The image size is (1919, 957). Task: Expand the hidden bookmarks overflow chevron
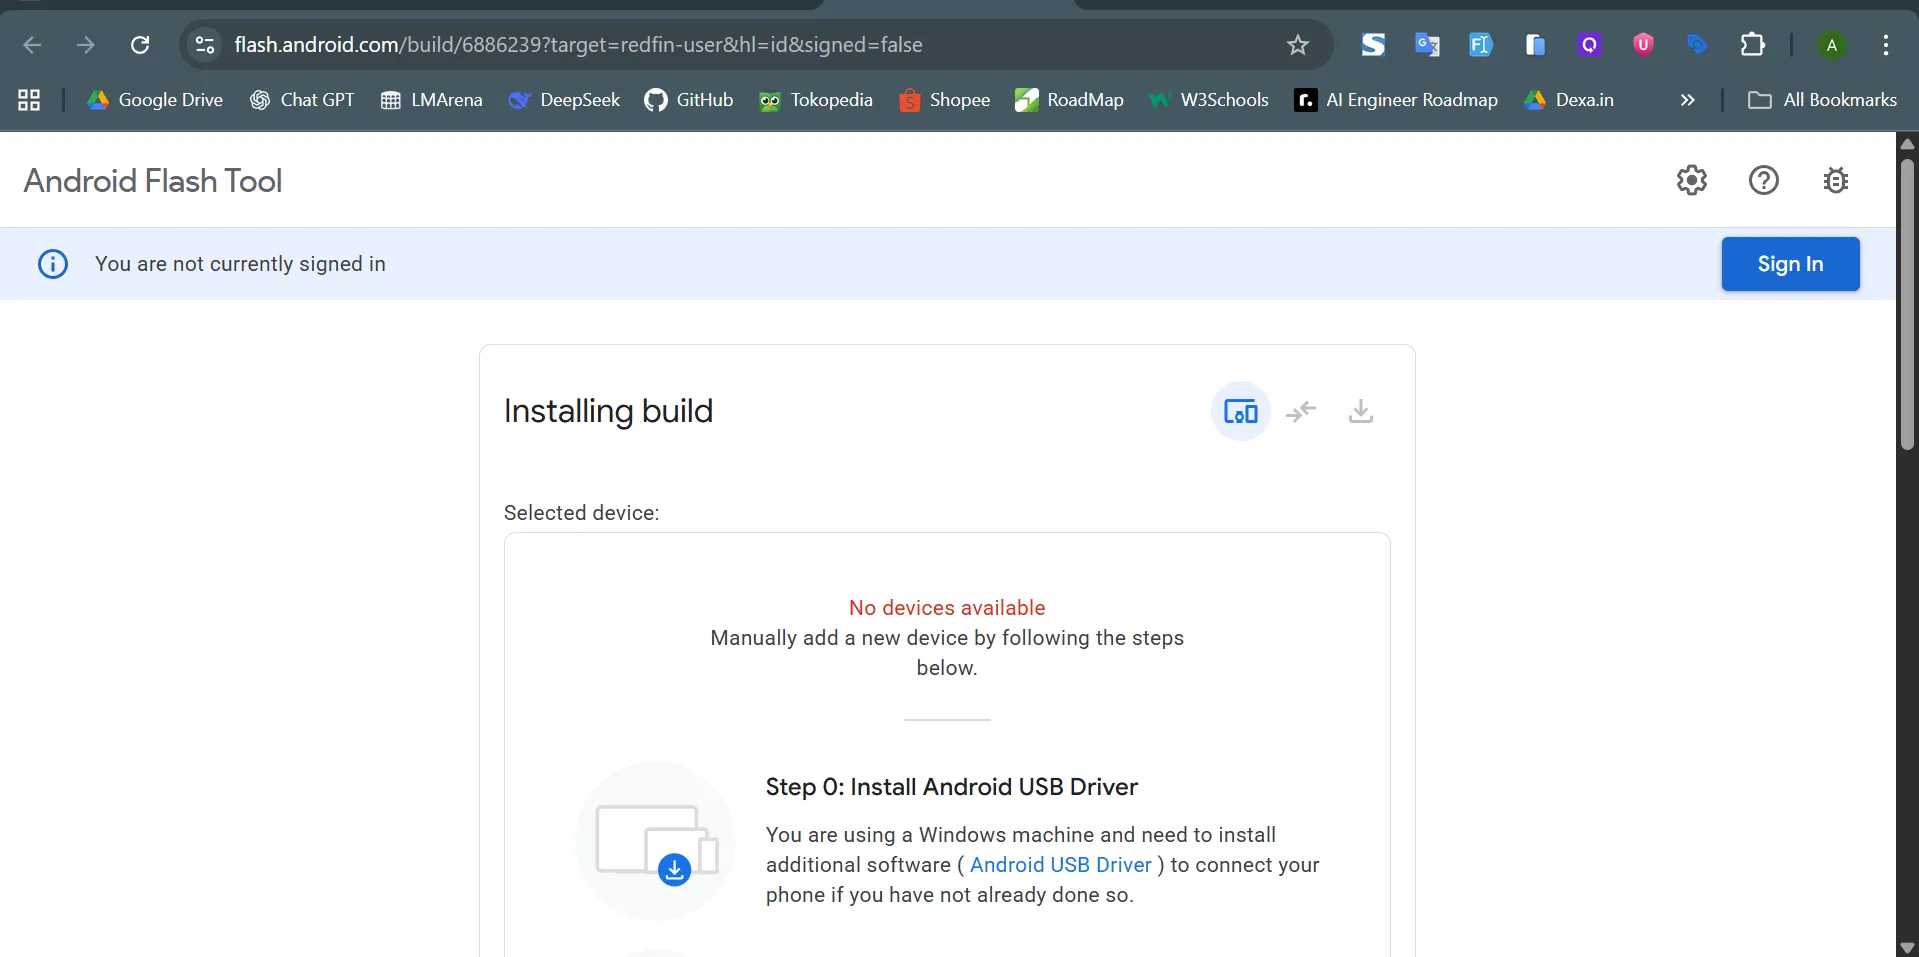point(1687,100)
